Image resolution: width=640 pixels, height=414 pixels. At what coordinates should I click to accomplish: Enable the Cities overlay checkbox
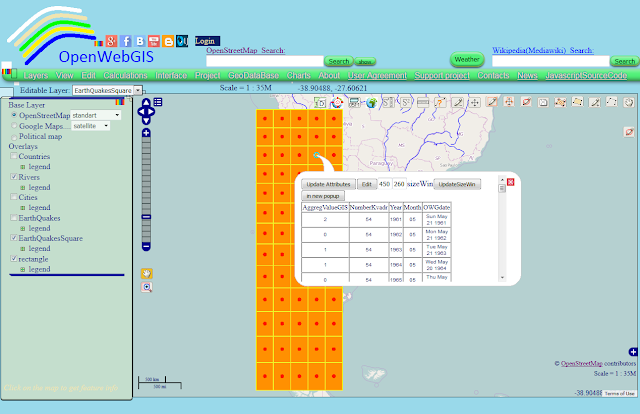point(14,197)
